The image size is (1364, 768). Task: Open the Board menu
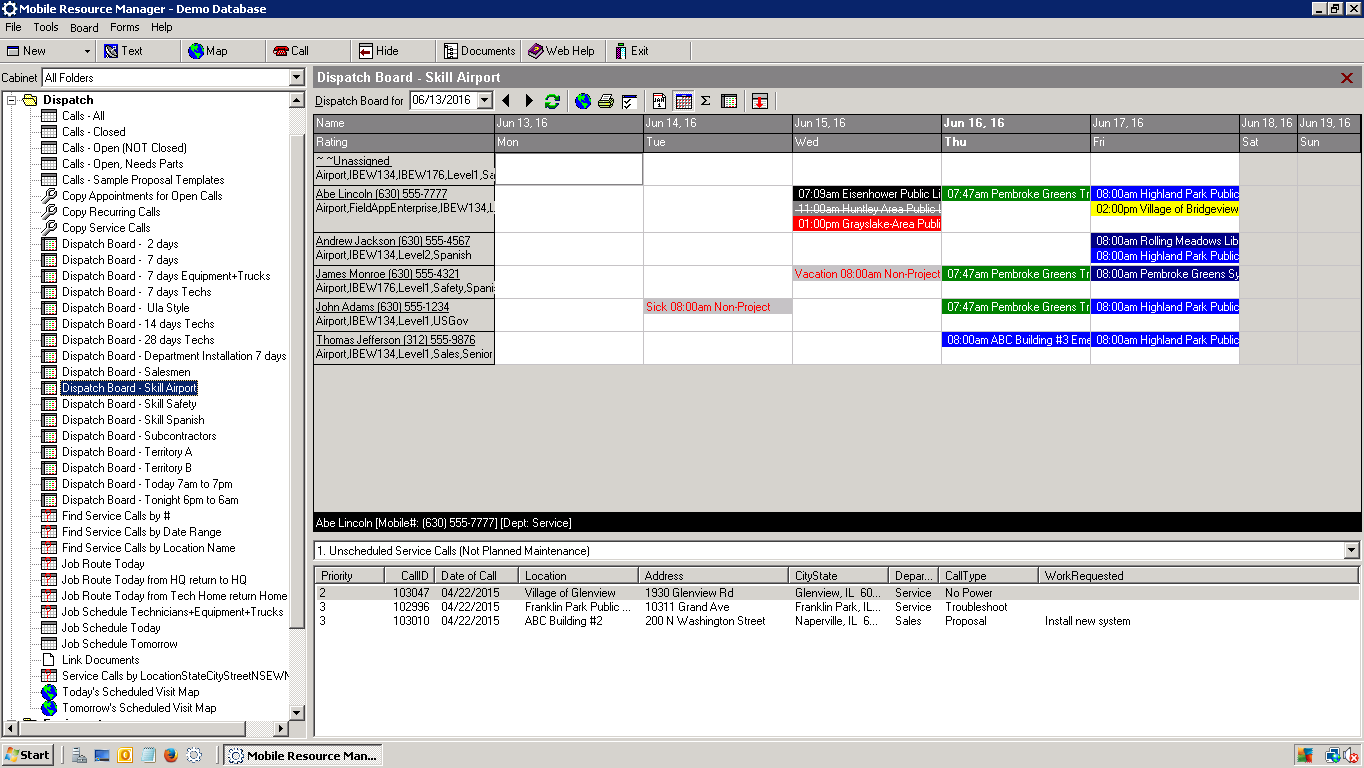click(x=84, y=27)
